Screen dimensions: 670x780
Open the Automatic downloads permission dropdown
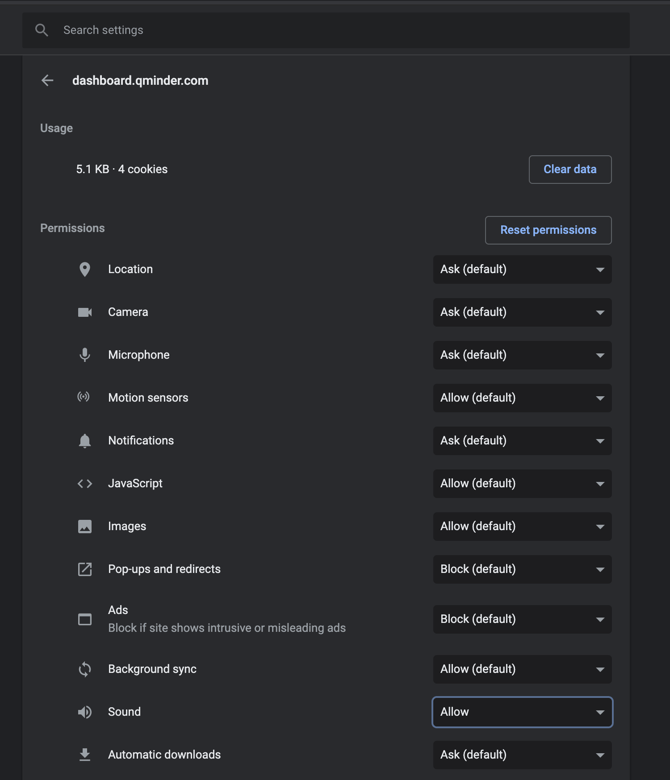[522, 755]
